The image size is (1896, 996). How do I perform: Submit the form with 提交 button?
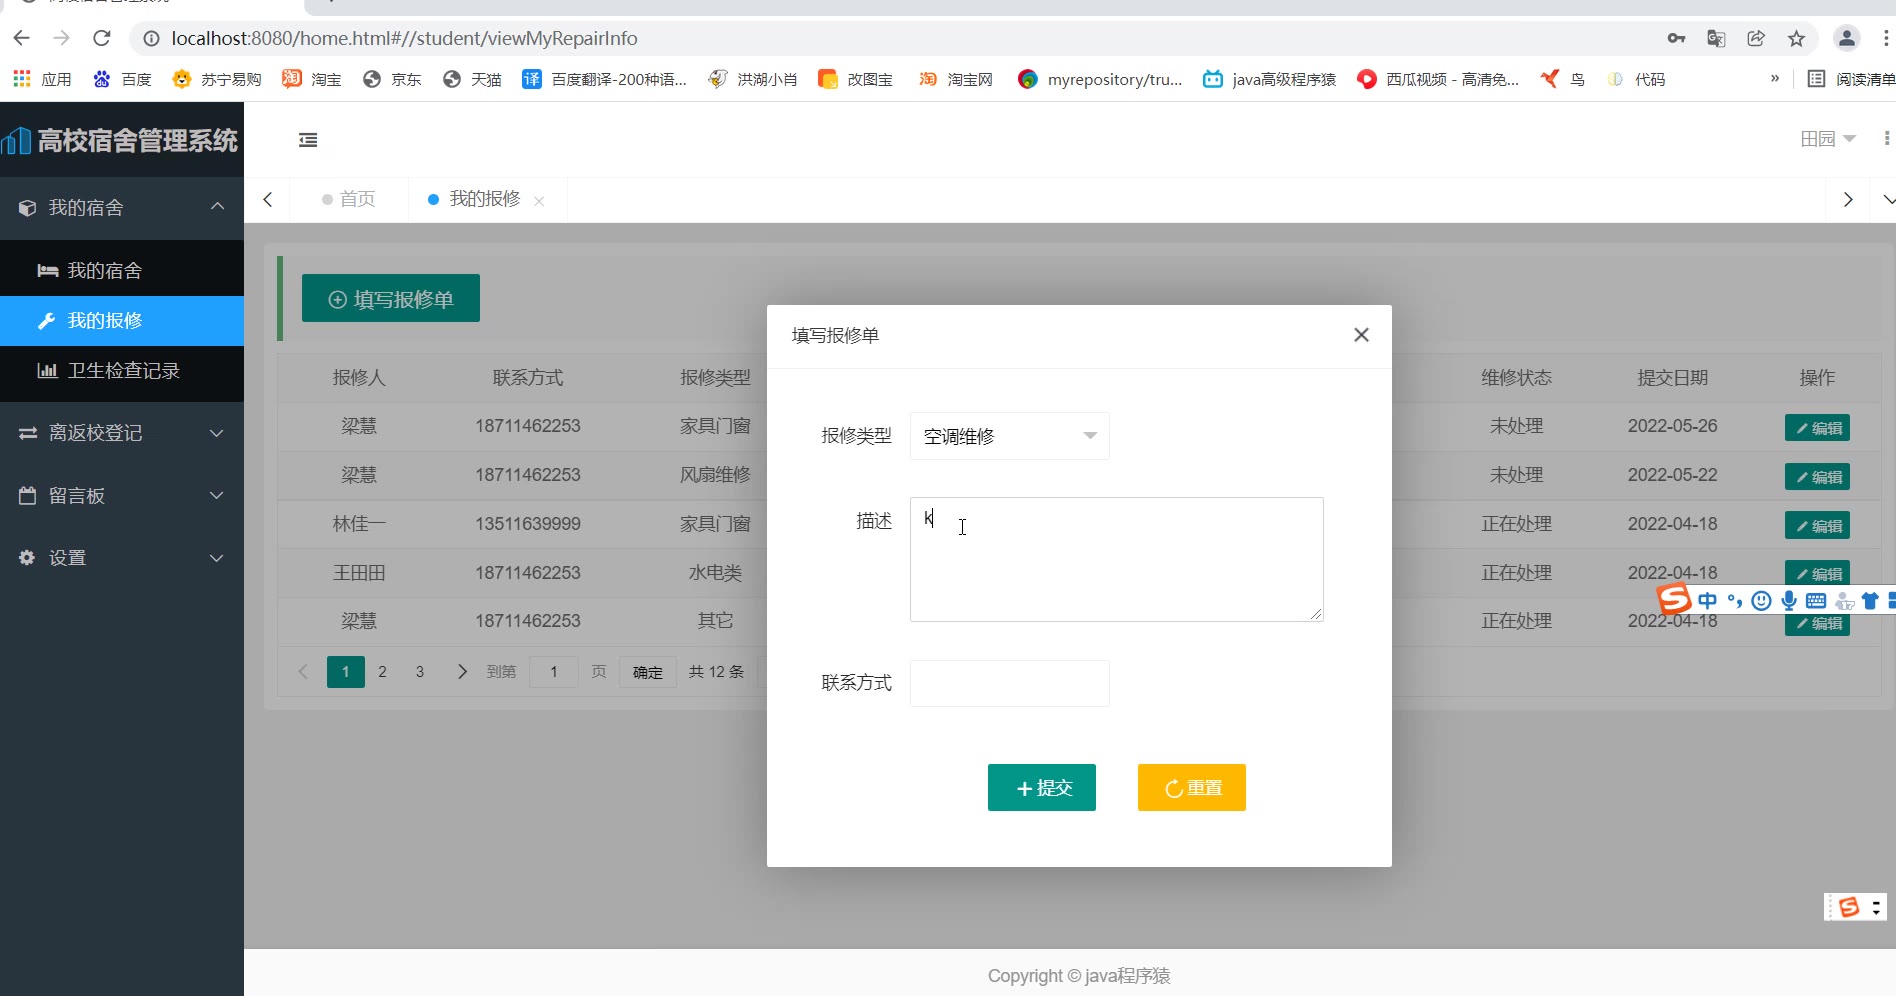1041,788
